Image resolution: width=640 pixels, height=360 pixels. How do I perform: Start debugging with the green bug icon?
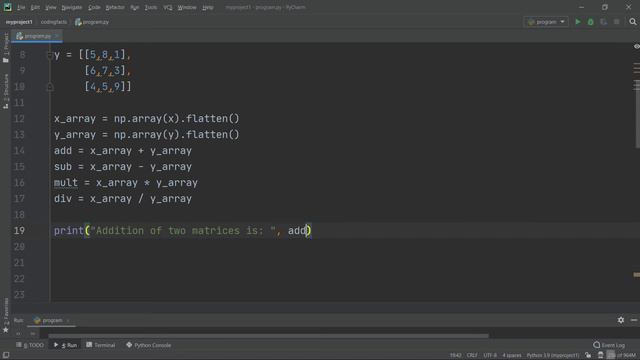coord(591,22)
